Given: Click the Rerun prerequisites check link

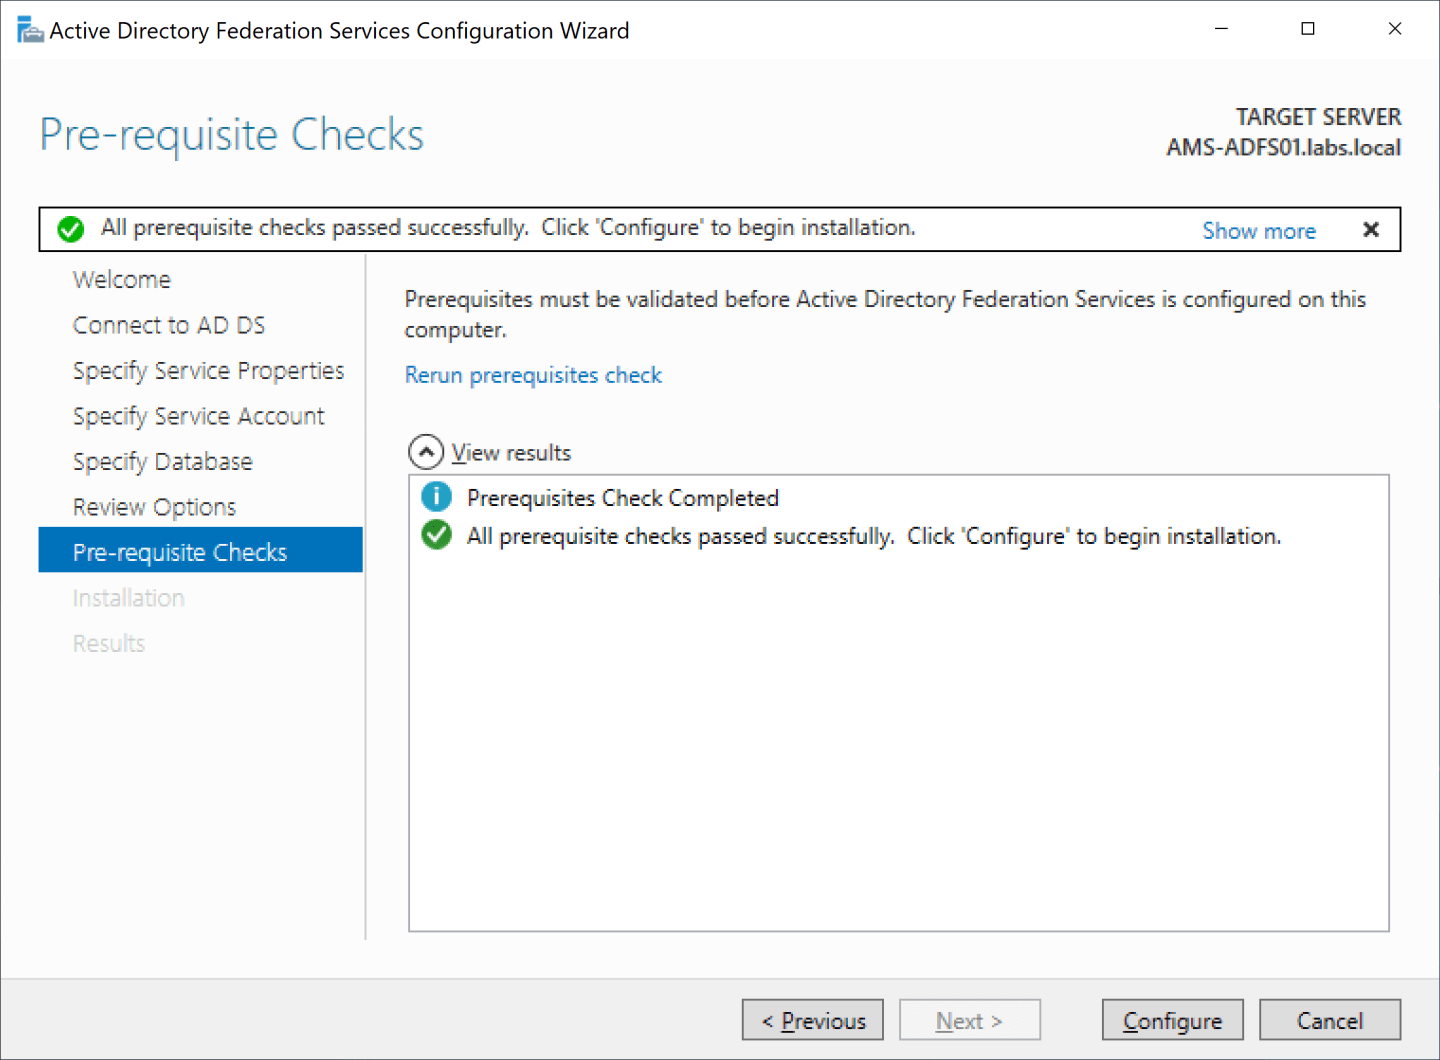Looking at the screenshot, I should [533, 375].
